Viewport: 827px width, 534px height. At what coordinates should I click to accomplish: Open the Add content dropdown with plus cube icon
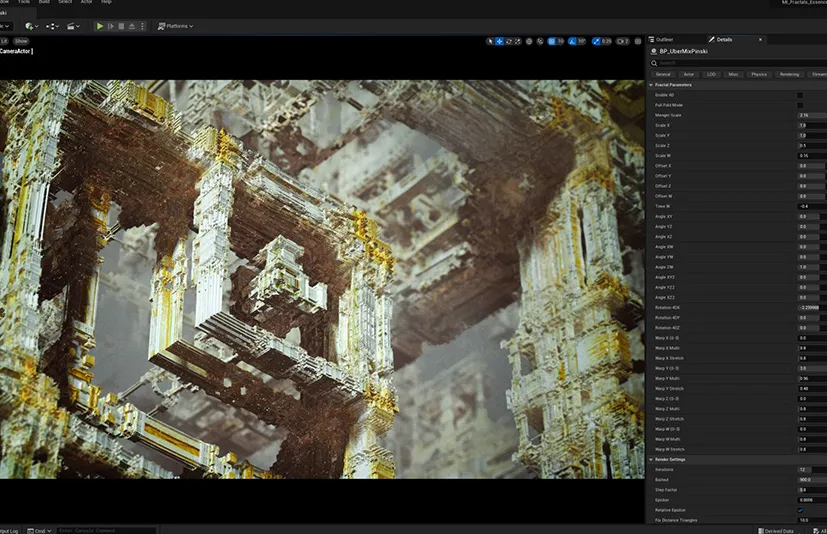tap(31, 26)
